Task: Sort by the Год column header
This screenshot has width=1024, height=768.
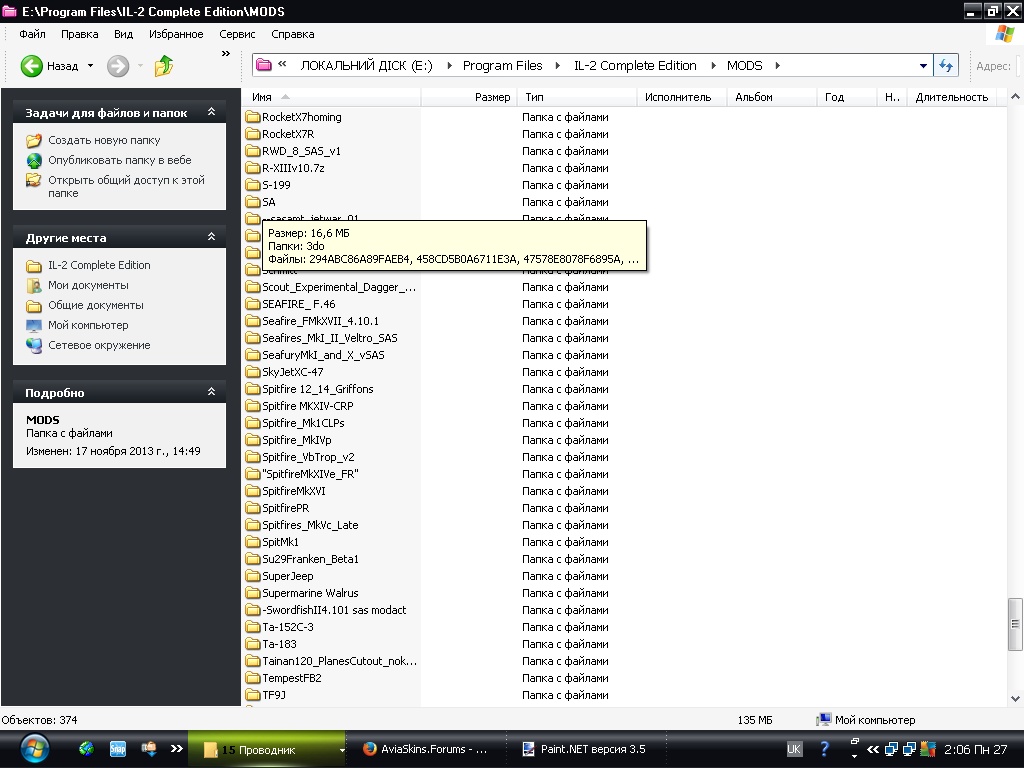Action: 846,97
